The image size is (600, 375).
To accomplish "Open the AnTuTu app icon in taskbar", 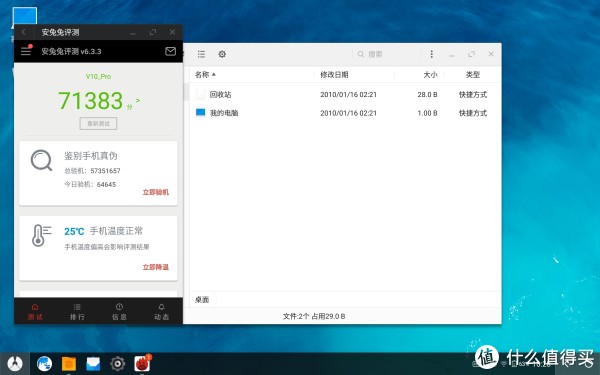I will tap(142, 363).
